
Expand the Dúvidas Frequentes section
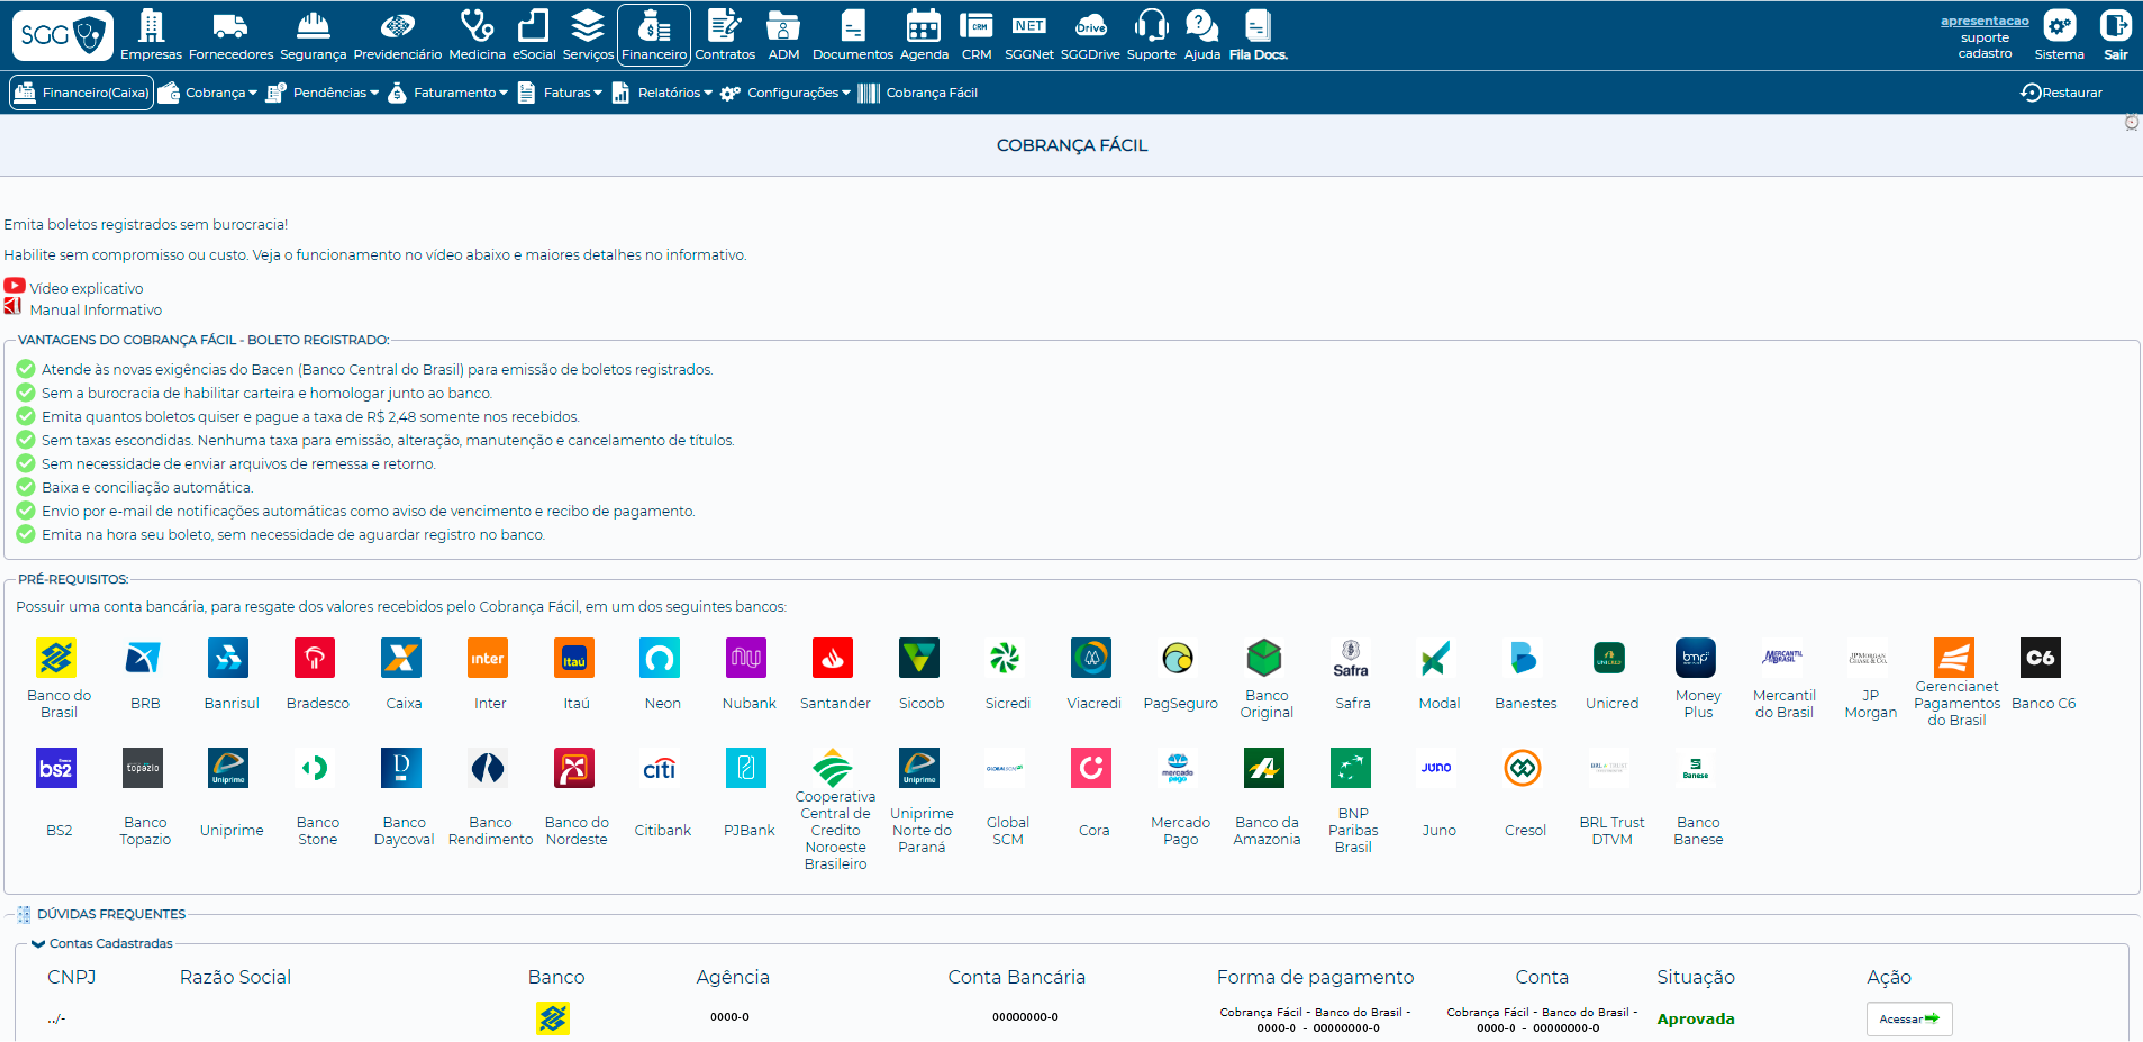[110, 914]
